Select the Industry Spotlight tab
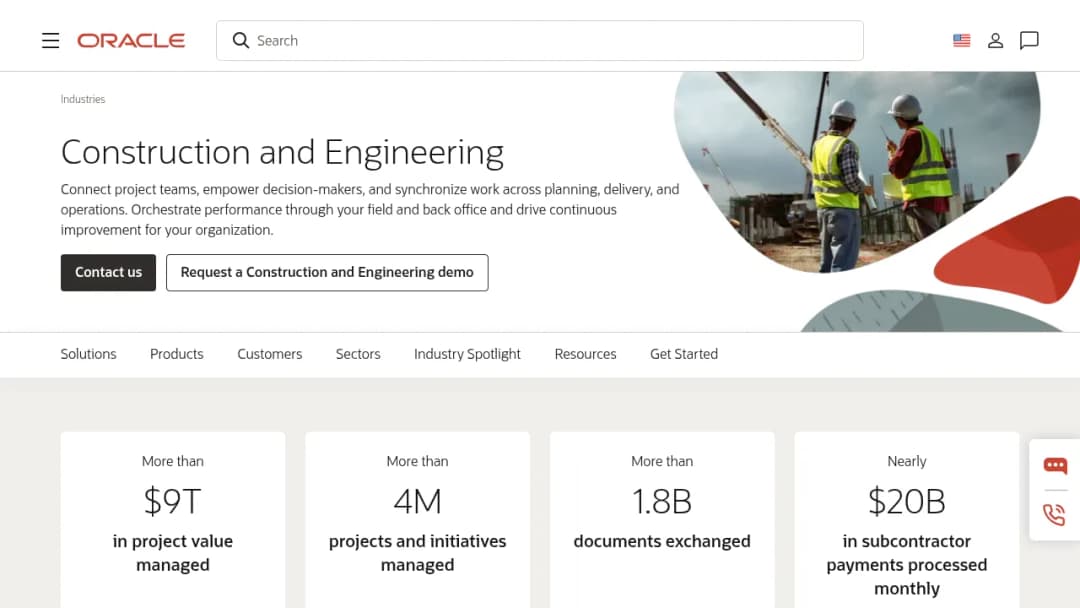Viewport: 1080px width, 608px height. click(x=467, y=354)
